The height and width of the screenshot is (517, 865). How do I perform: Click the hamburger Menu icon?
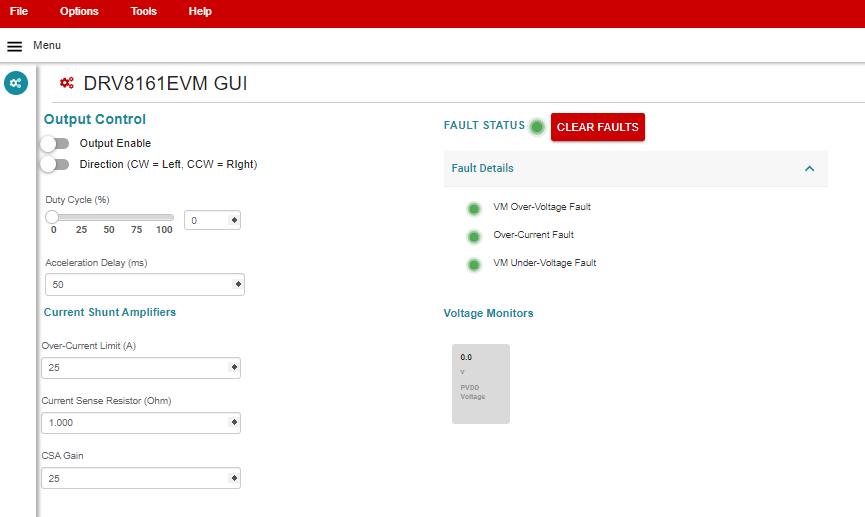15,46
